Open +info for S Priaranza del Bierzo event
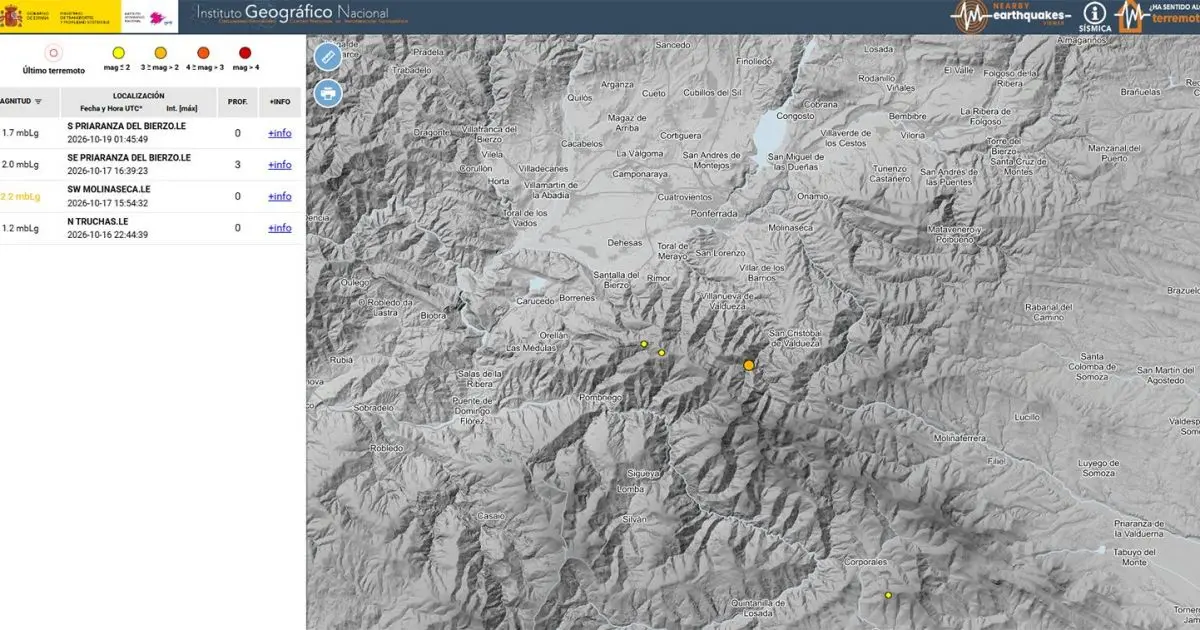Screen dimensions: 1200x630 coord(280,133)
